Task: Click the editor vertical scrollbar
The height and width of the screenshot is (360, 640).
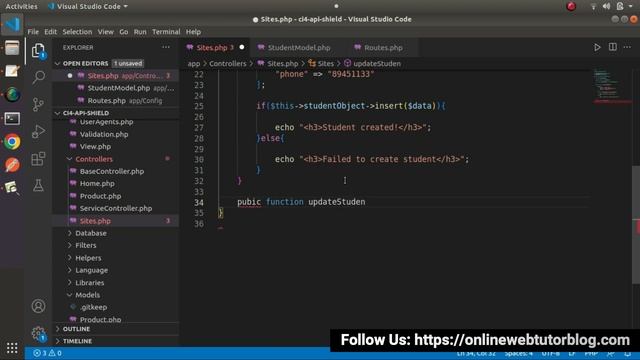Action: coord(636,224)
